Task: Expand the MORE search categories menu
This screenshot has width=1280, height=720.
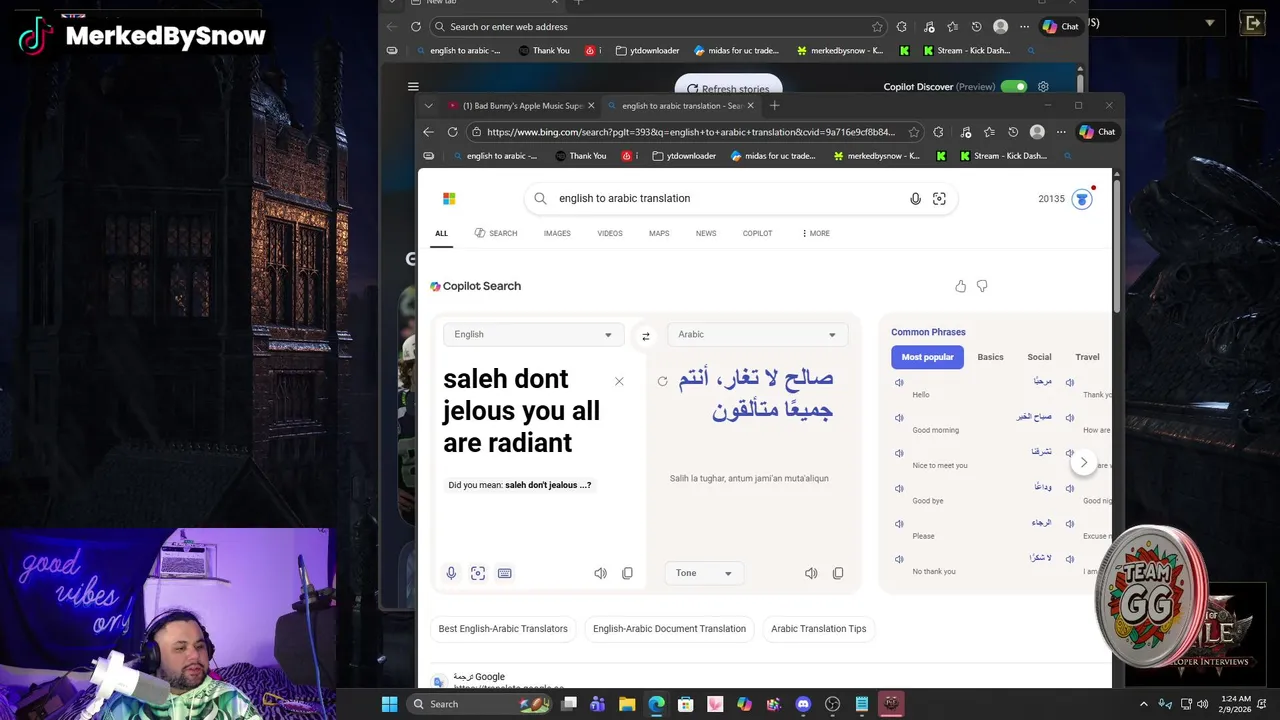Action: coord(815,233)
